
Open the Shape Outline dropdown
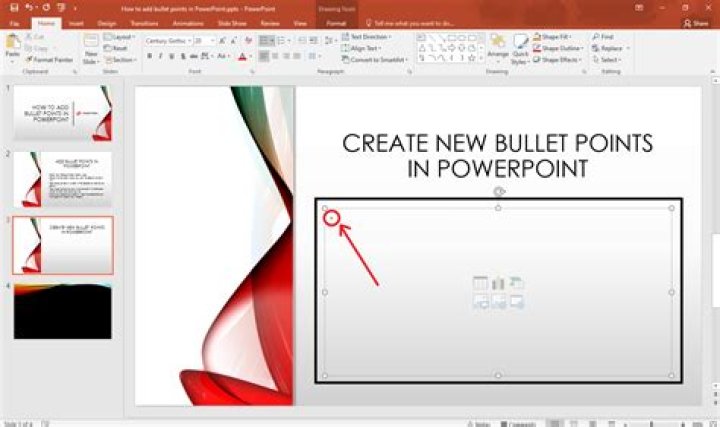coord(558,48)
